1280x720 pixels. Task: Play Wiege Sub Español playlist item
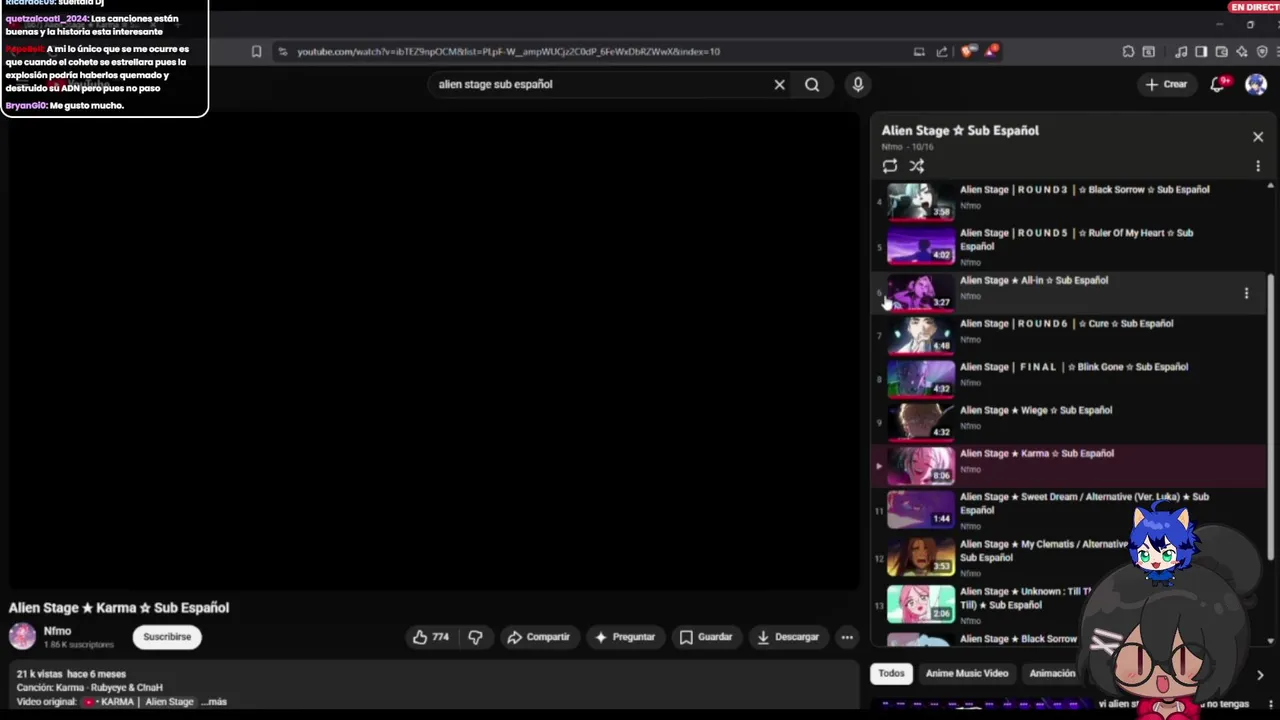pos(1070,421)
